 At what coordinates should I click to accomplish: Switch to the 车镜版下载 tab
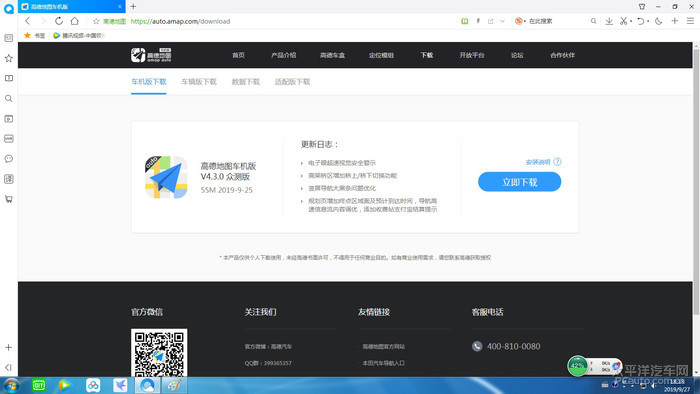pos(199,82)
